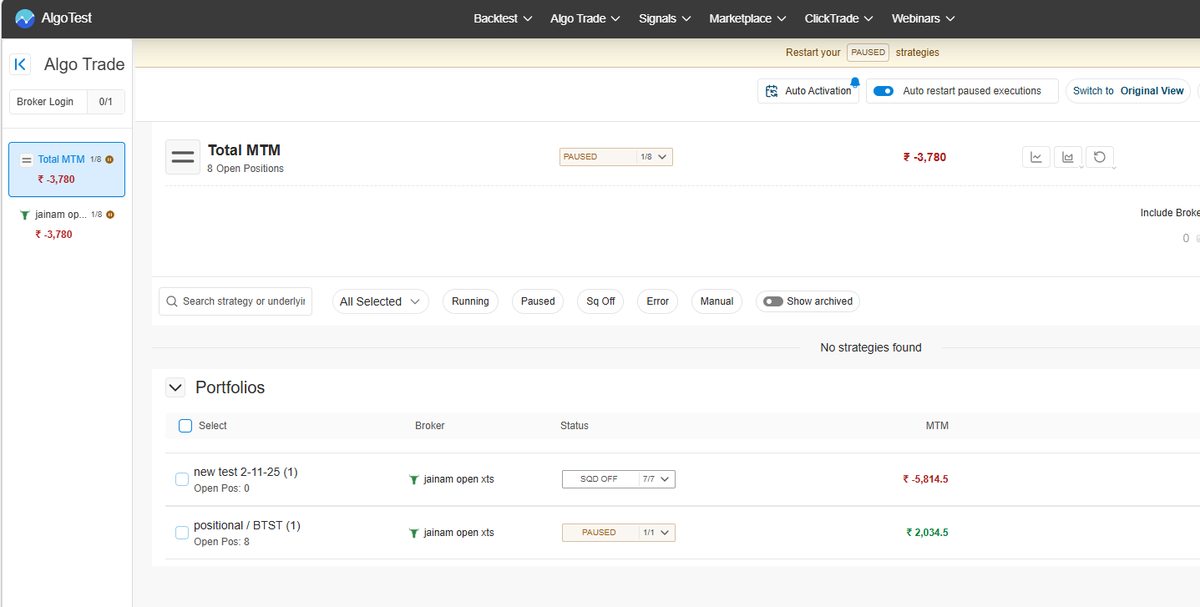
Task: Open the Signals menu
Action: pos(665,19)
